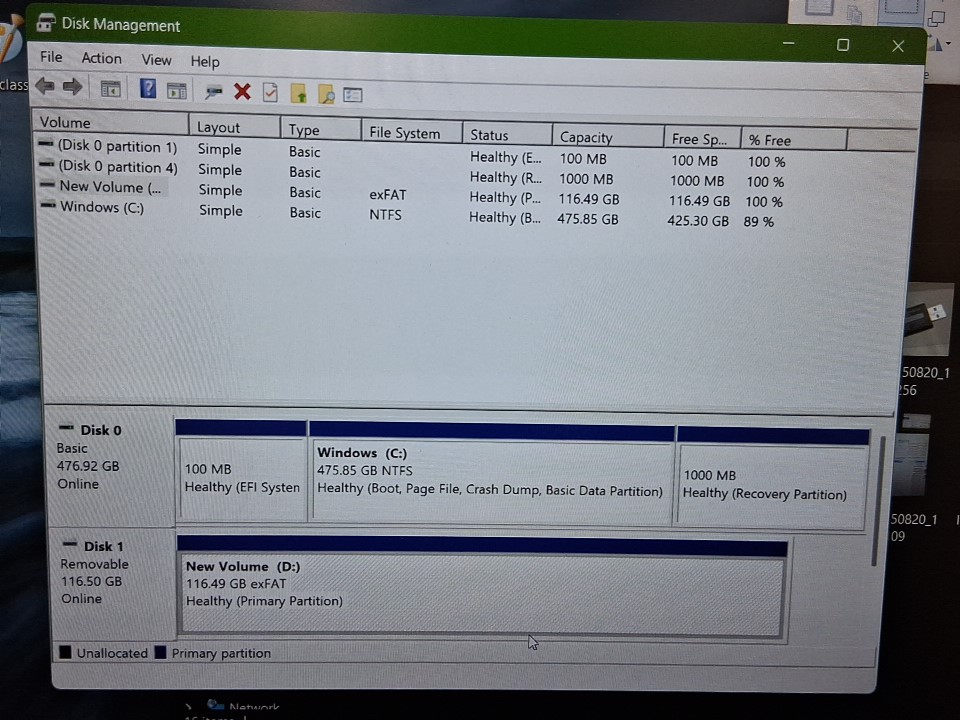Click the 425.30 GB free space cell
Screen dimensions: 960x720
pos(698,221)
